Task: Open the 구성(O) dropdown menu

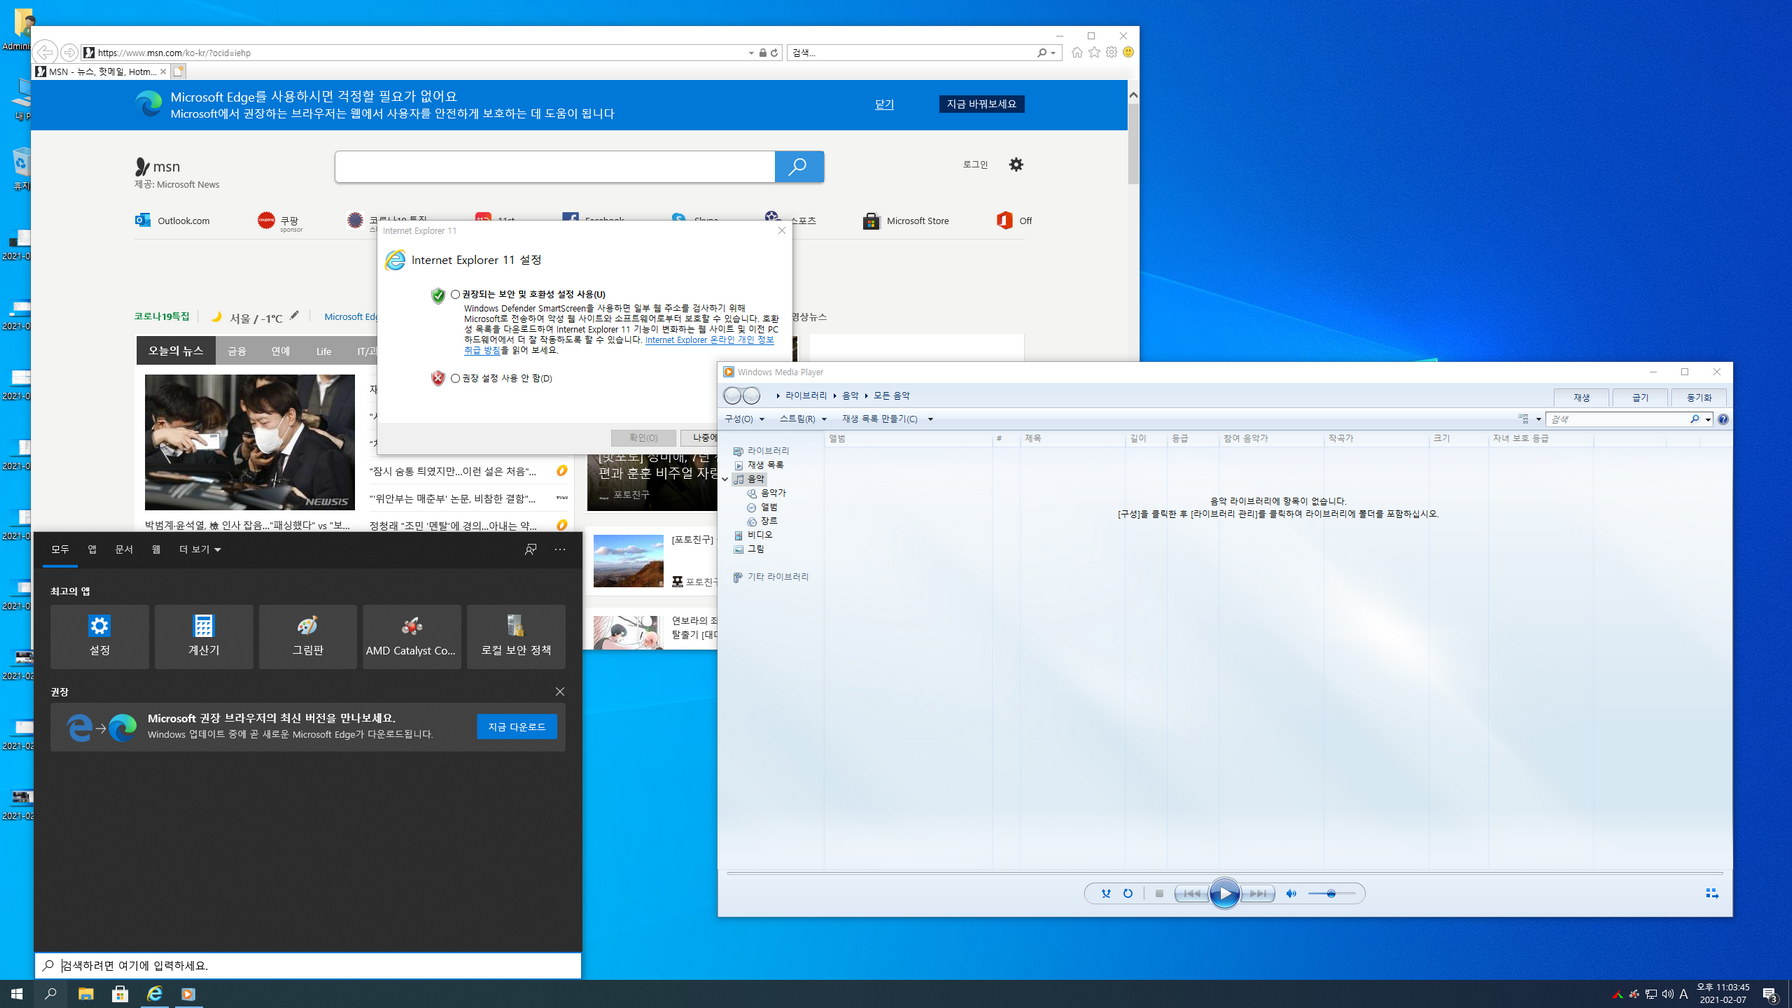Action: click(744, 419)
